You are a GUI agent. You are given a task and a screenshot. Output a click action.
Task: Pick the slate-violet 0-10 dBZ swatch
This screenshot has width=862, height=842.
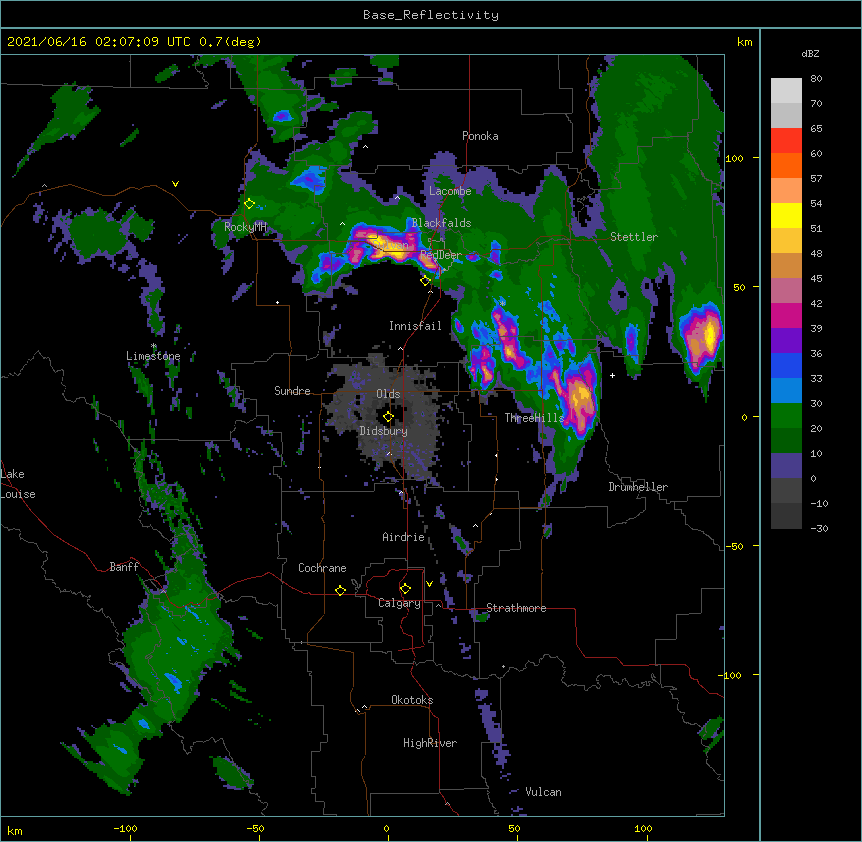click(x=786, y=466)
